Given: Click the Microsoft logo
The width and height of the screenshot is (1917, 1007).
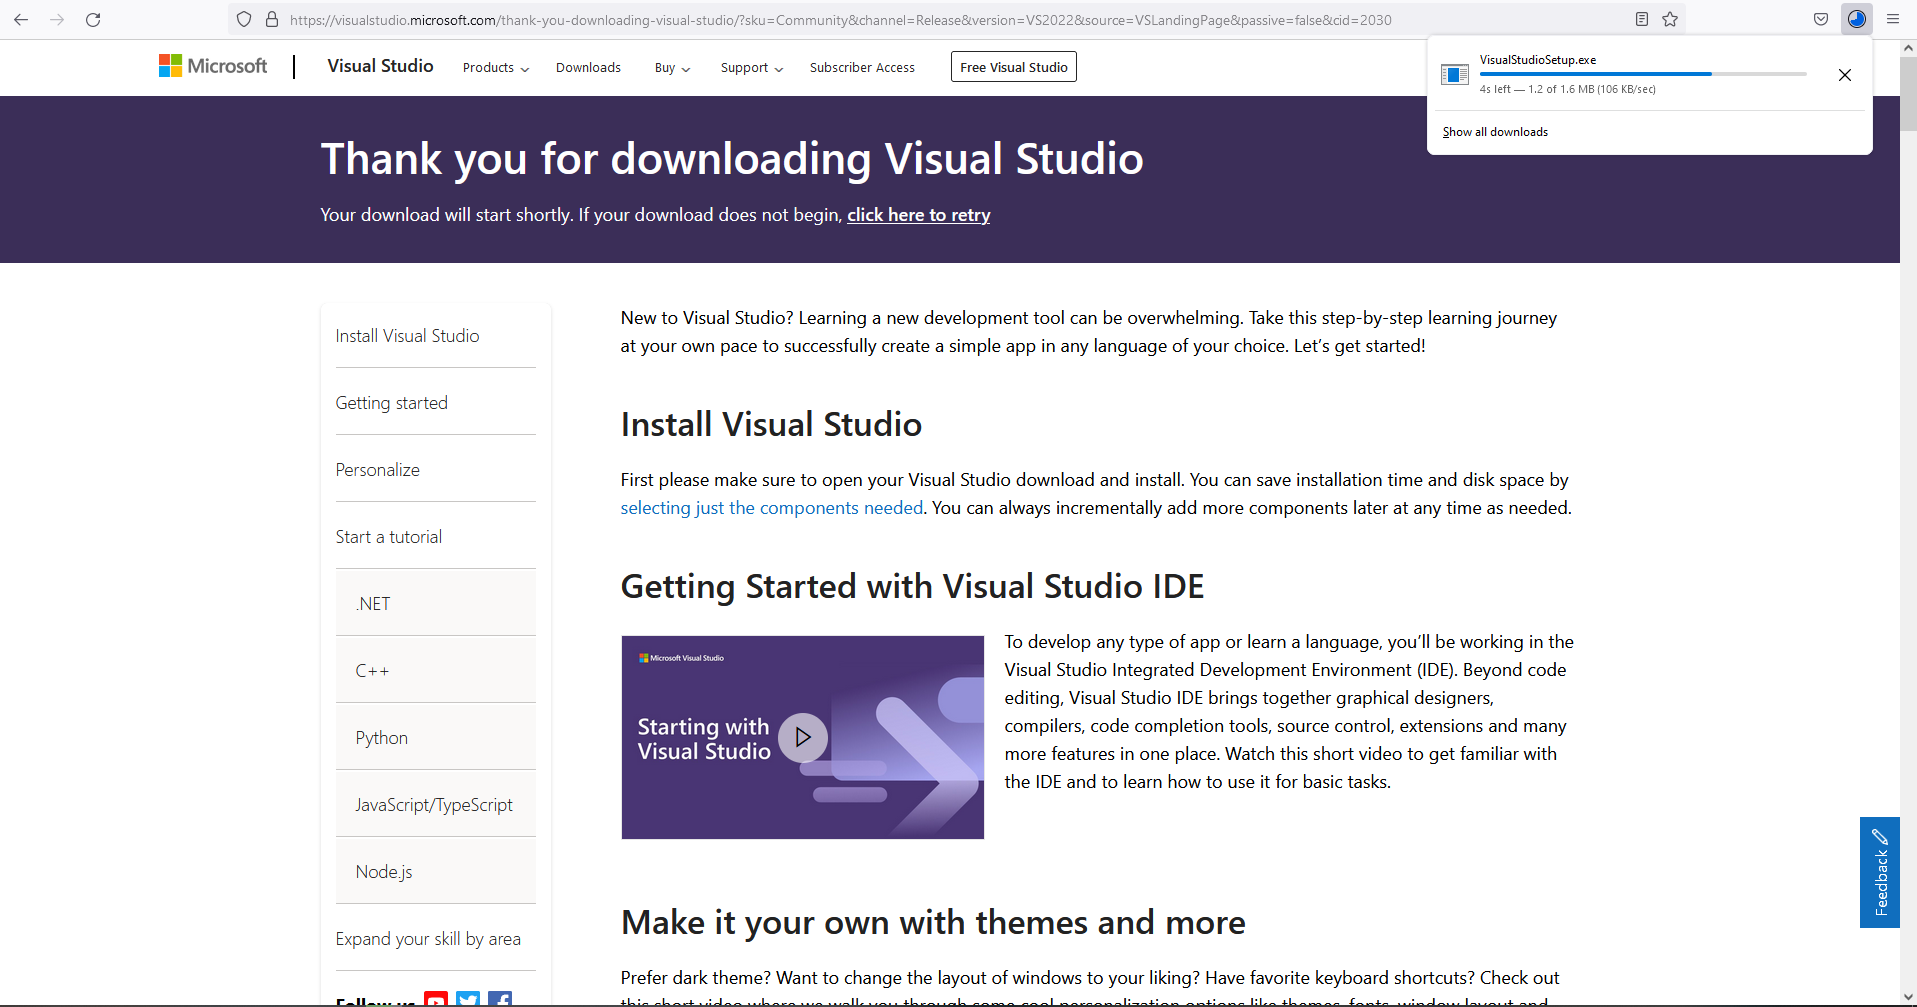Looking at the screenshot, I should pyautogui.click(x=213, y=66).
